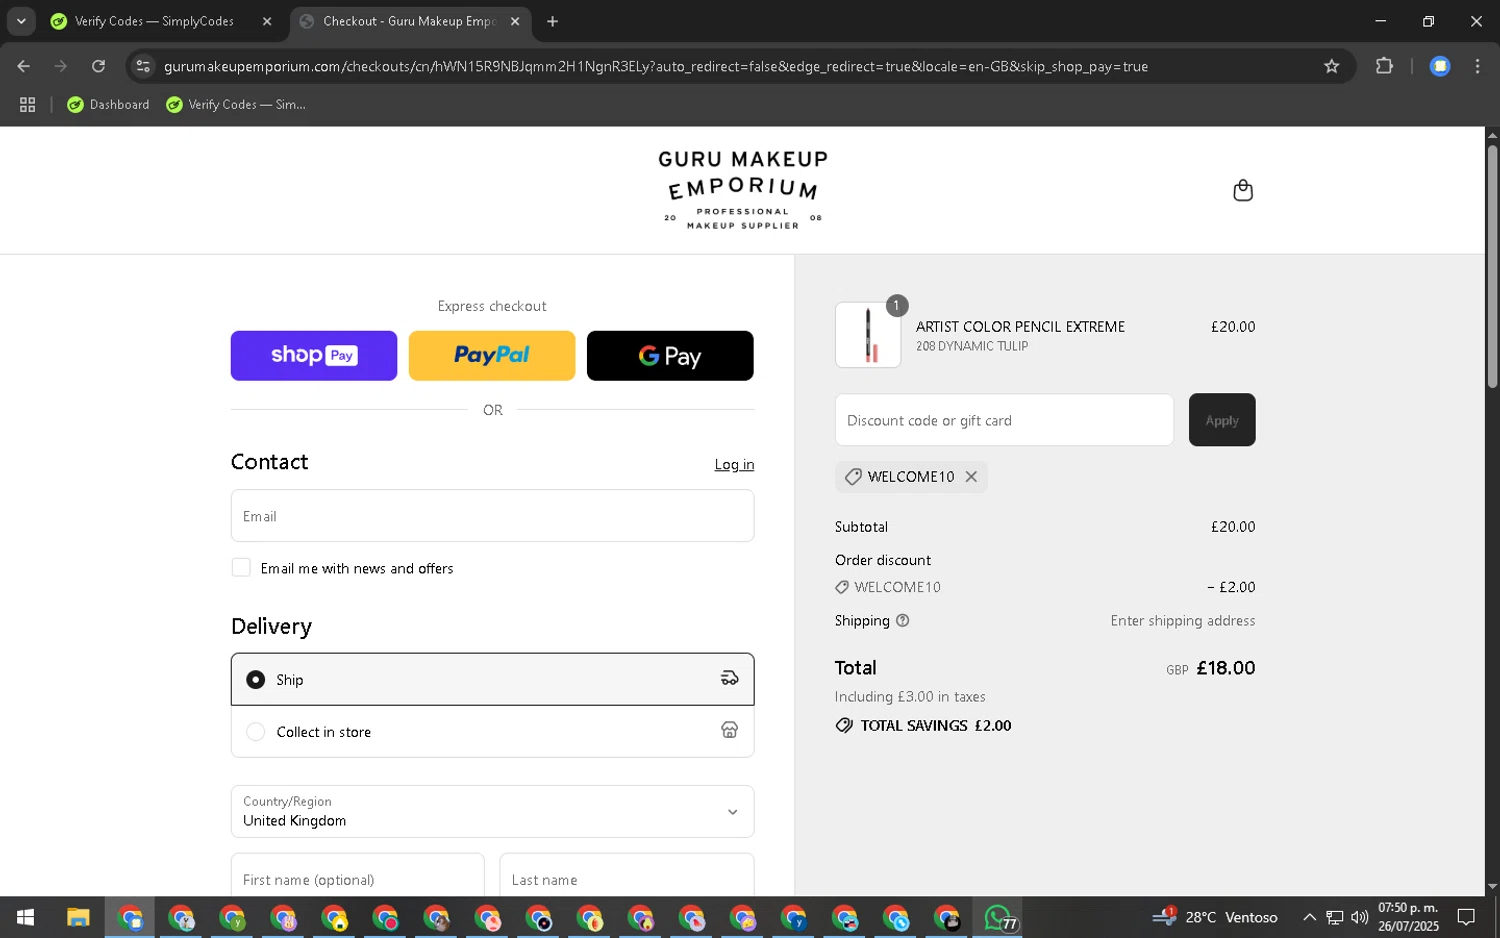Open a new browser tab
1500x938 pixels.
pyautogui.click(x=552, y=21)
